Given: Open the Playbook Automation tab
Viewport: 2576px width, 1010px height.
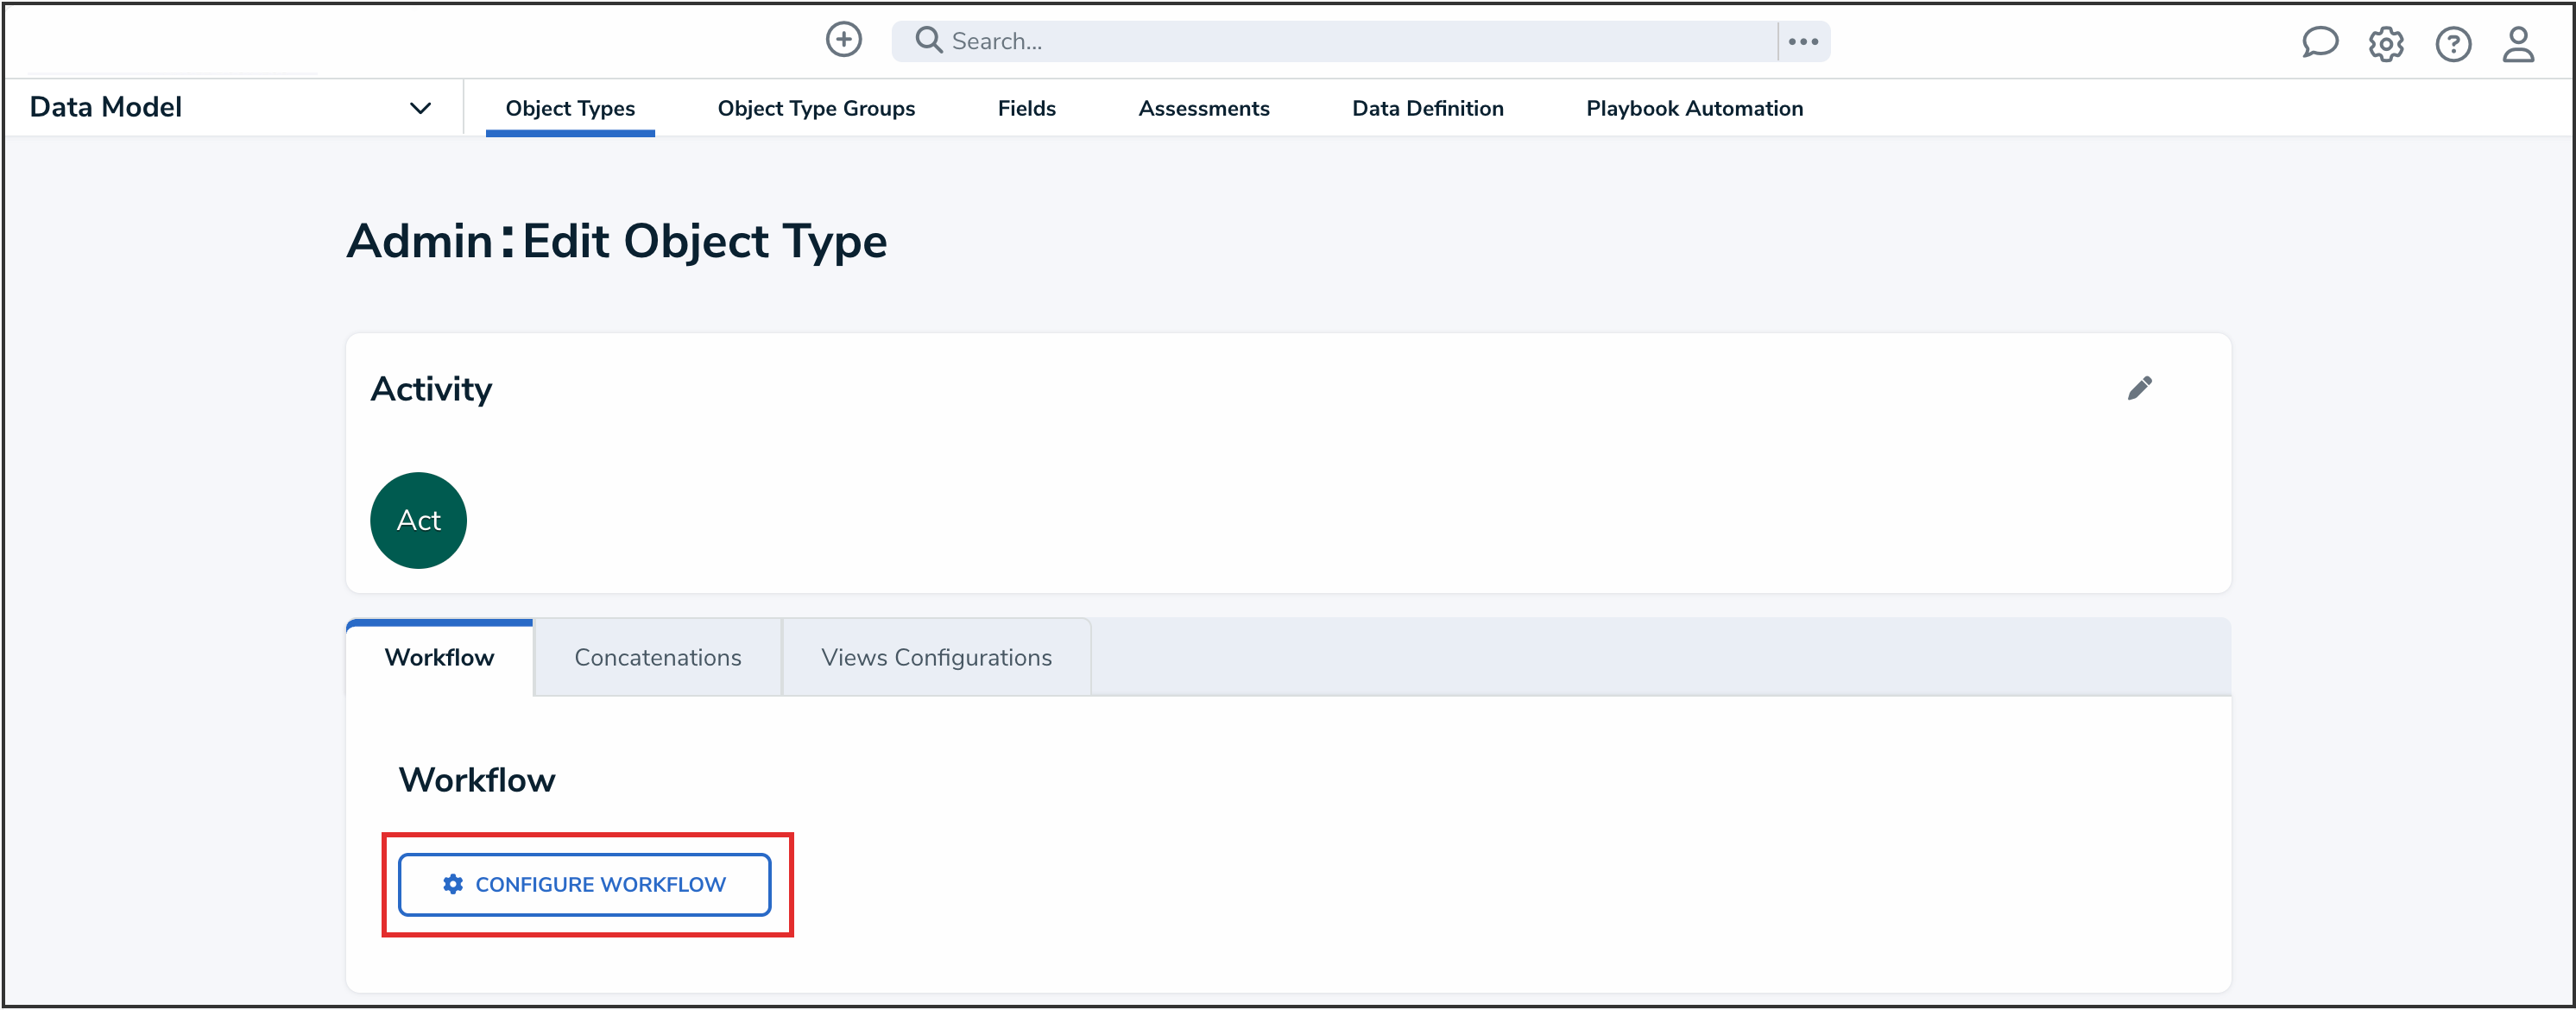Looking at the screenshot, I should [1694, 108].
